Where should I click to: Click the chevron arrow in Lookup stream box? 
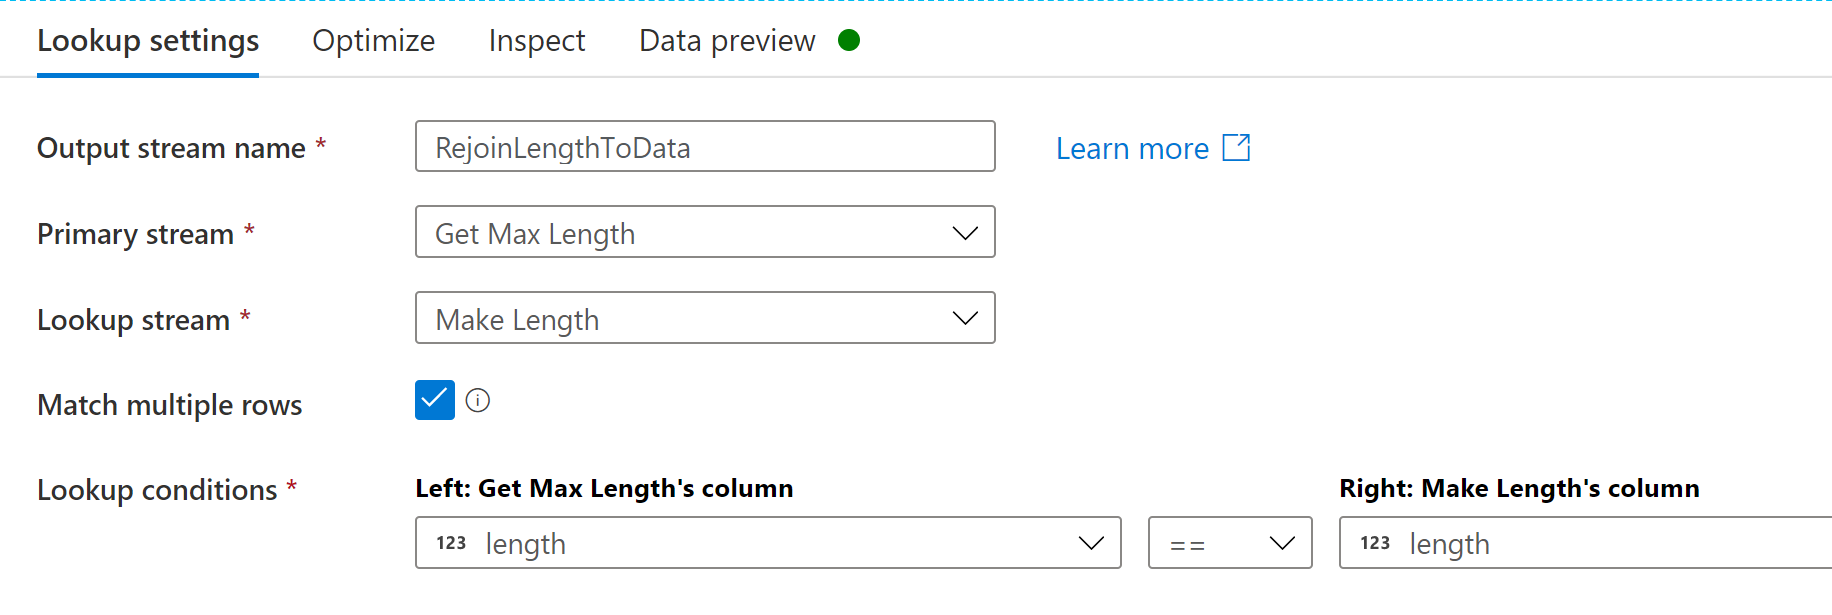click(965, 318)
